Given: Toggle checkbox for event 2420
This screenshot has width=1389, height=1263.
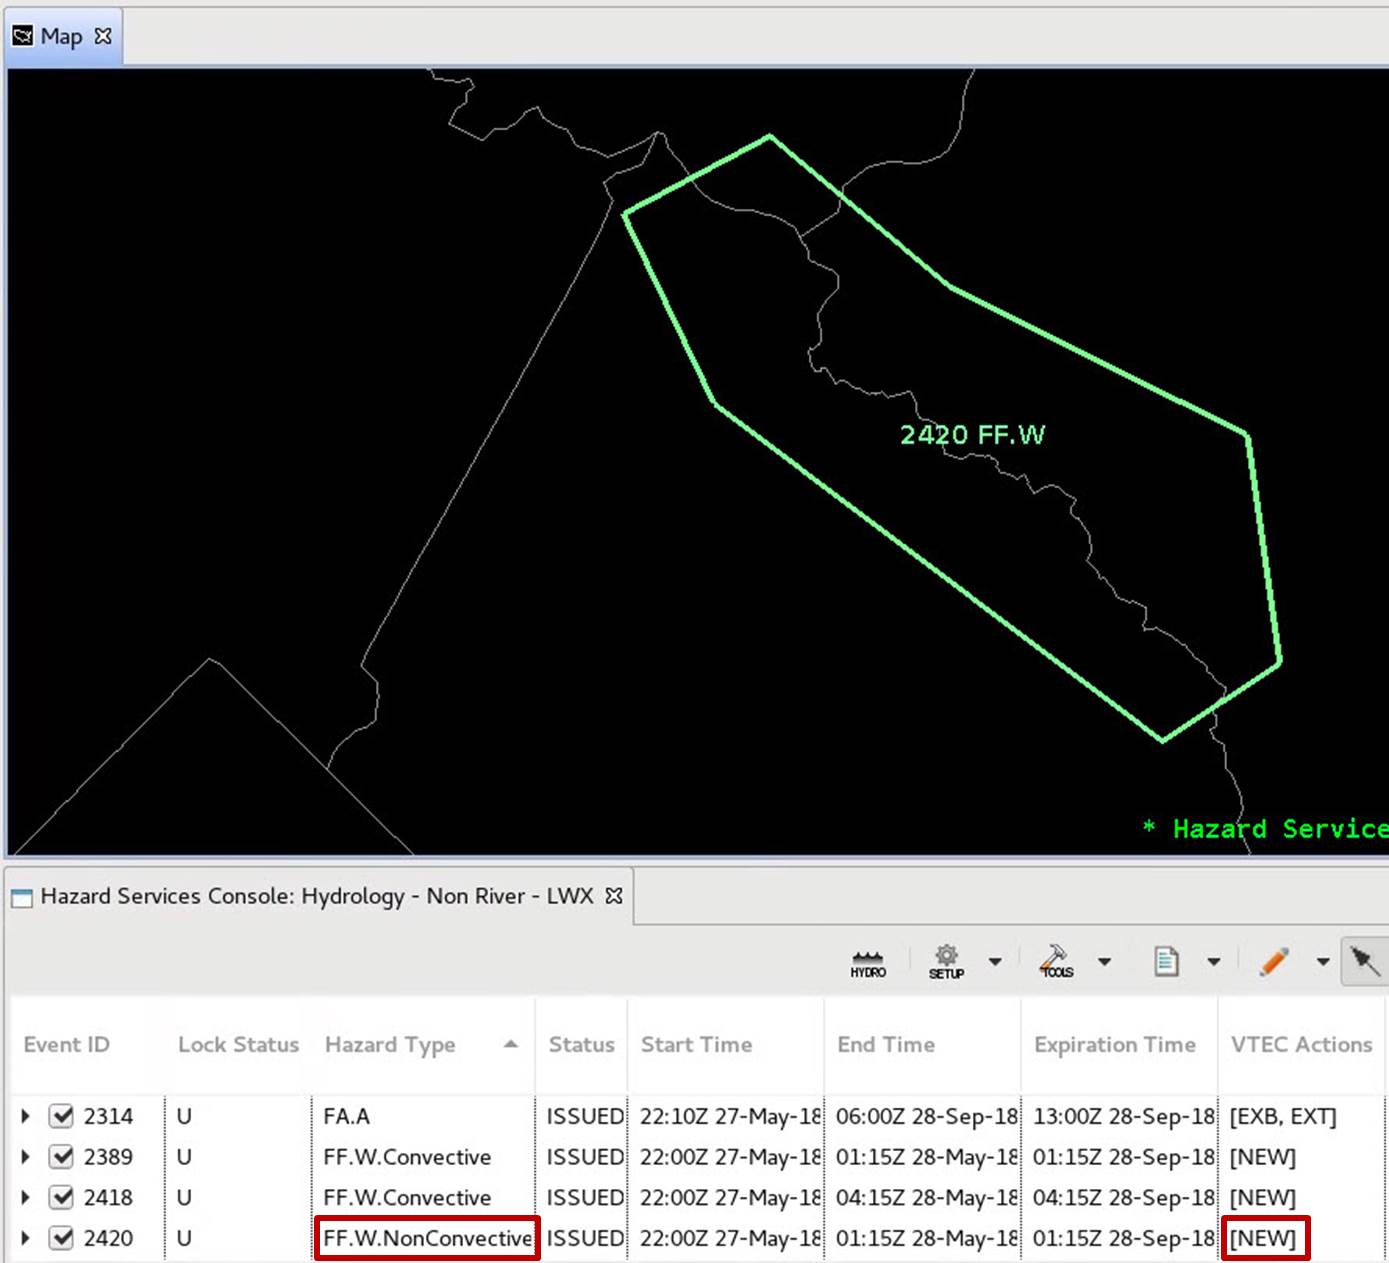Looking at the screenshot, I should [62, 1238].
